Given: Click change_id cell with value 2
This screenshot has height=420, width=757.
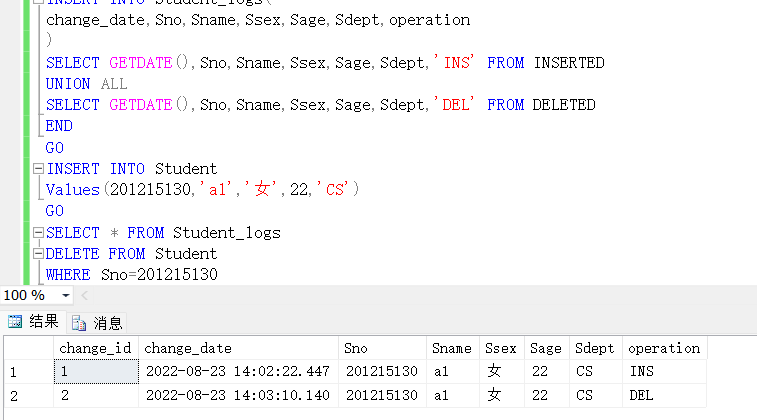Looking at the screenshot, I should pyautogui.click(x=96, y=395).
